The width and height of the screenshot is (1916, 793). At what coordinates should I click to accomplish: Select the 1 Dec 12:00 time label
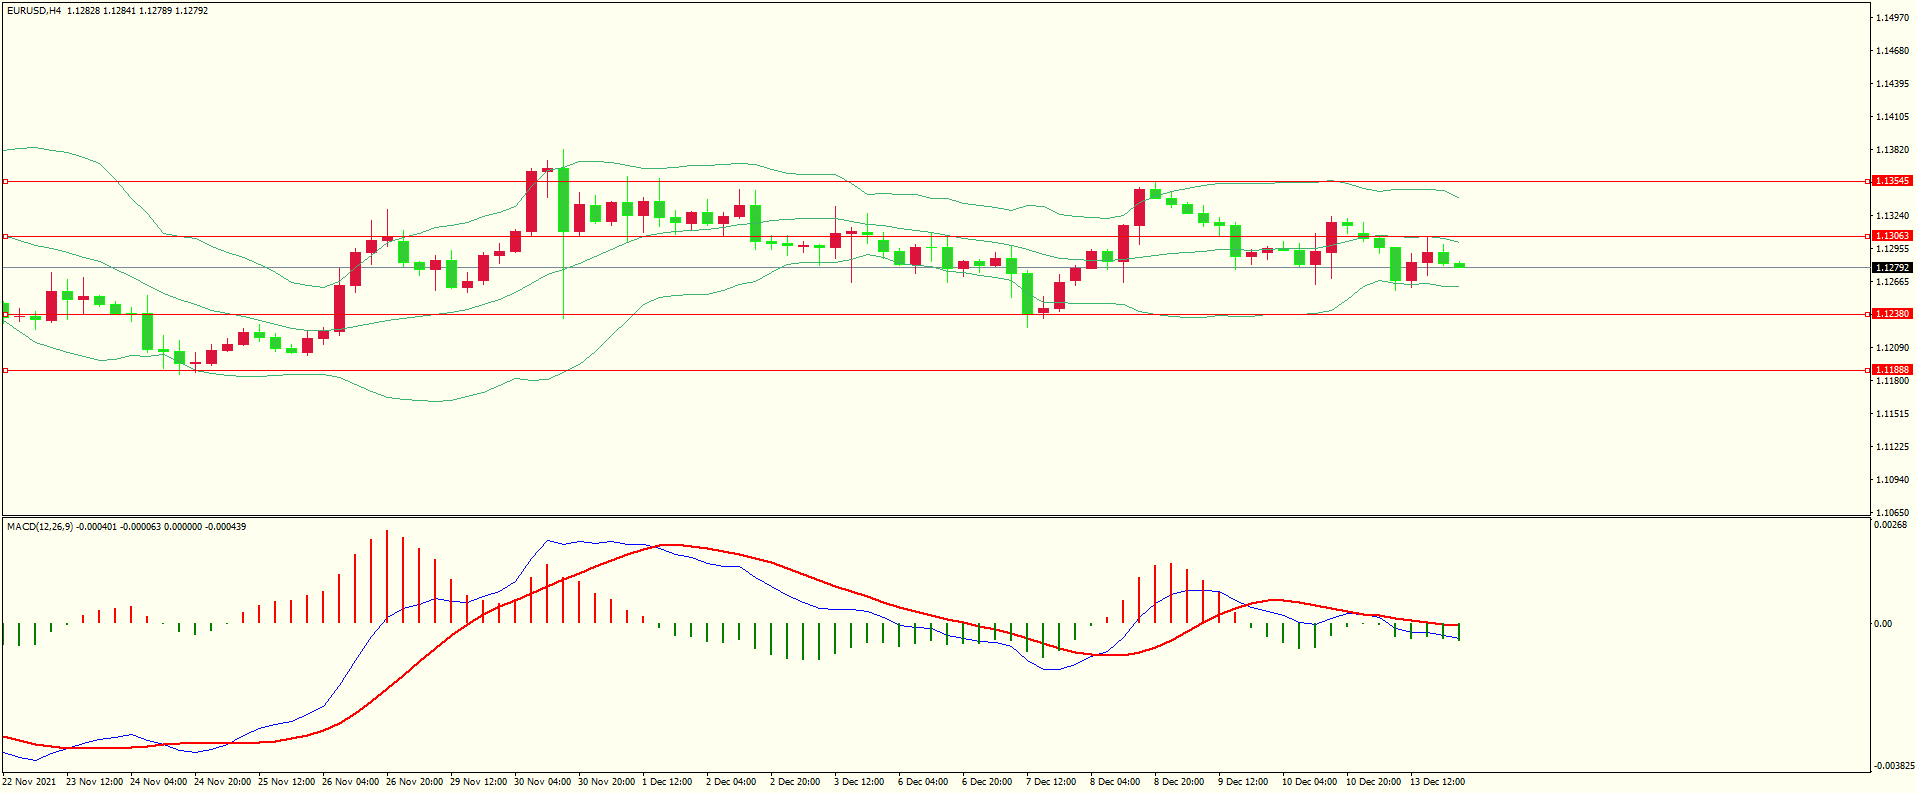(667, 782)
